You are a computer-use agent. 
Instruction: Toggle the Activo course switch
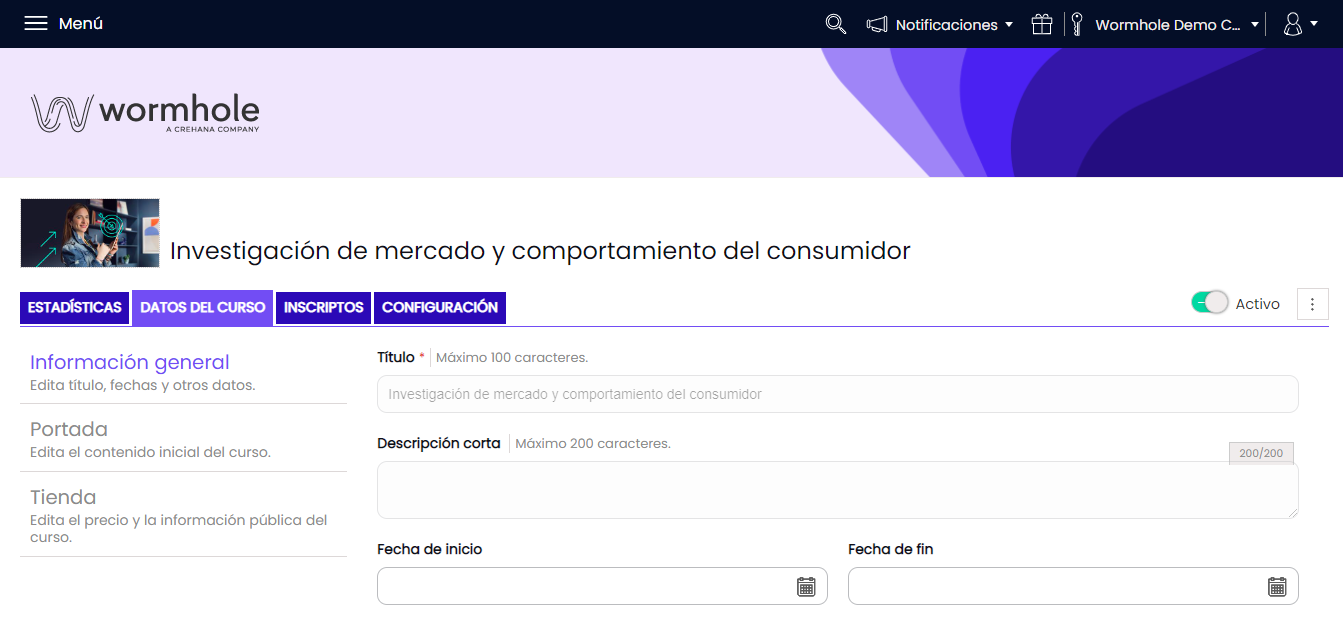[x=1209, y=303]
